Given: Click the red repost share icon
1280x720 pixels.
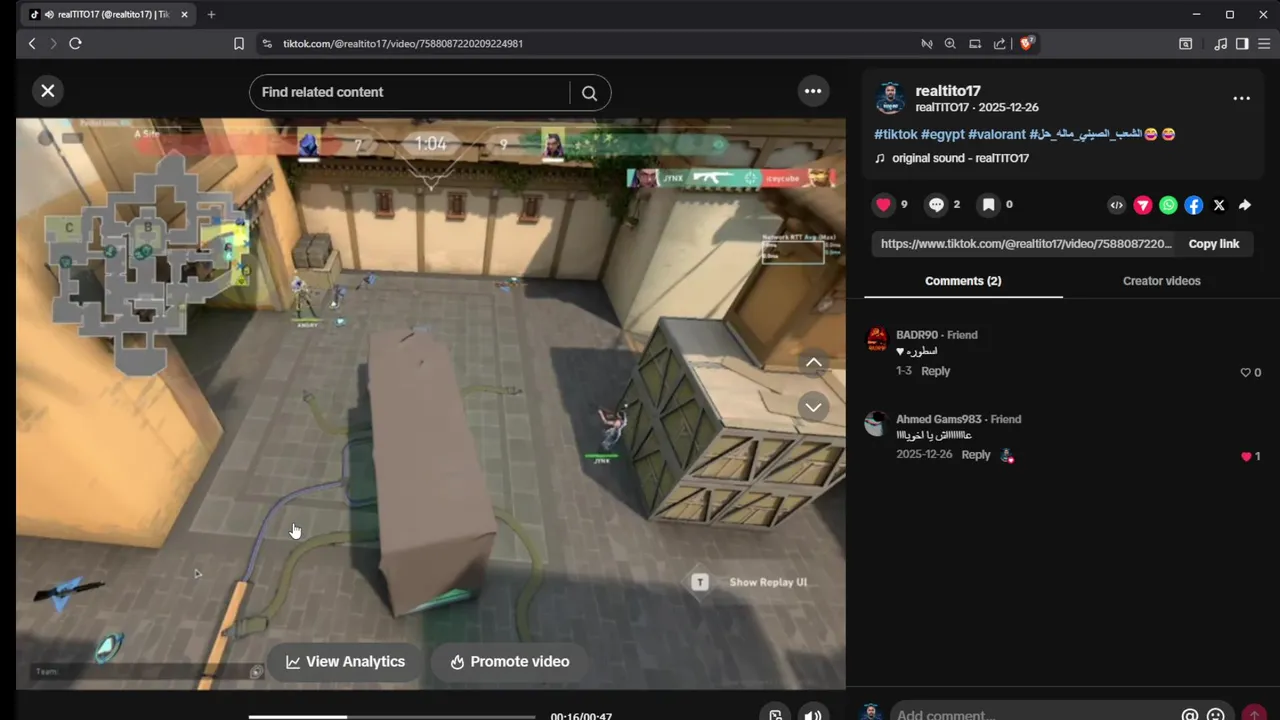Looking at the screenshot, I should pos(1143,205).
